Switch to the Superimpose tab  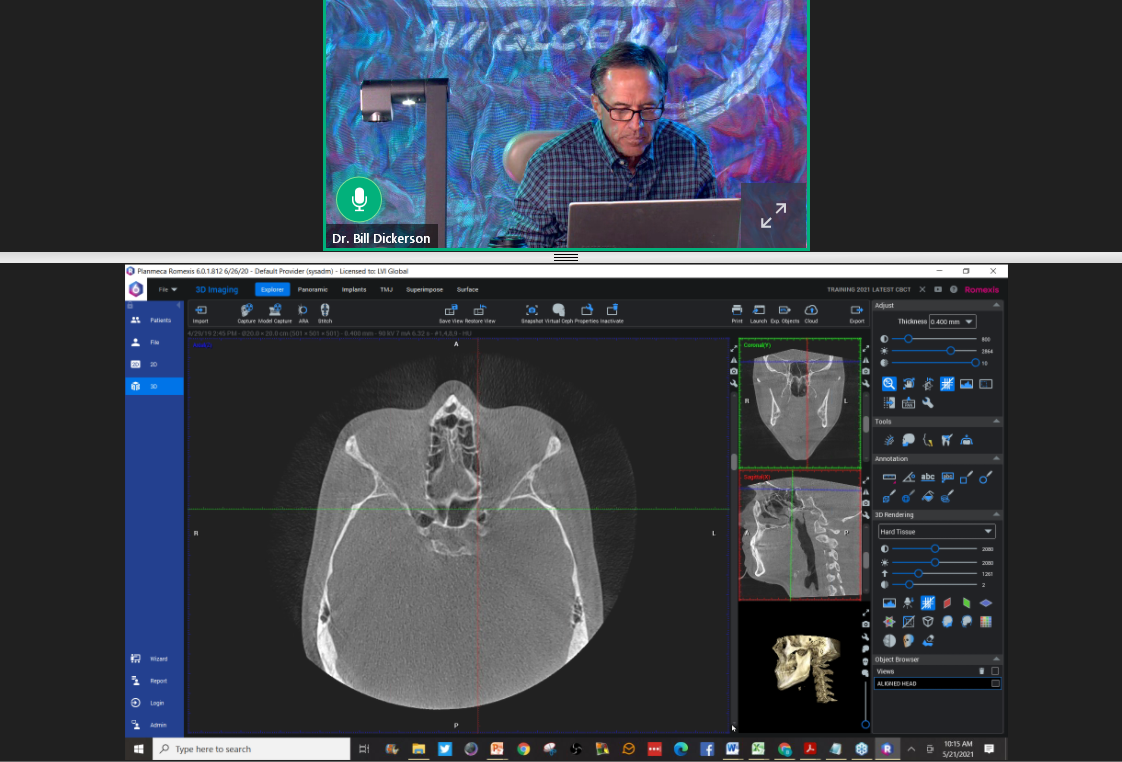click(424, 290)
